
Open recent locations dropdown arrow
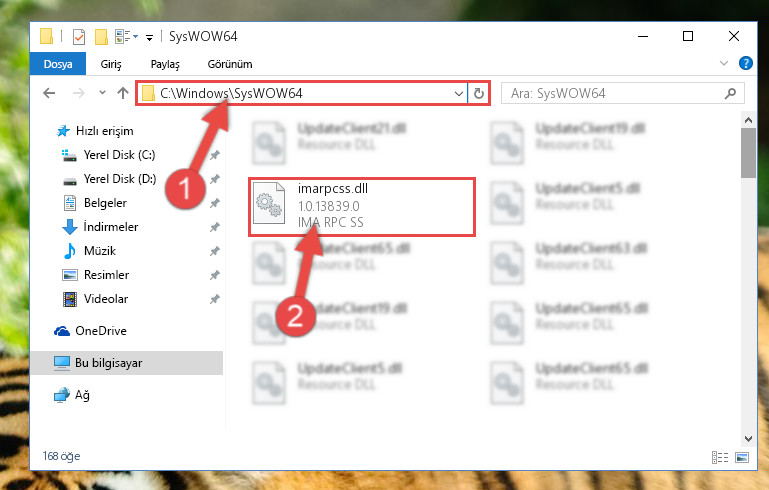click(x=102, y=93)
